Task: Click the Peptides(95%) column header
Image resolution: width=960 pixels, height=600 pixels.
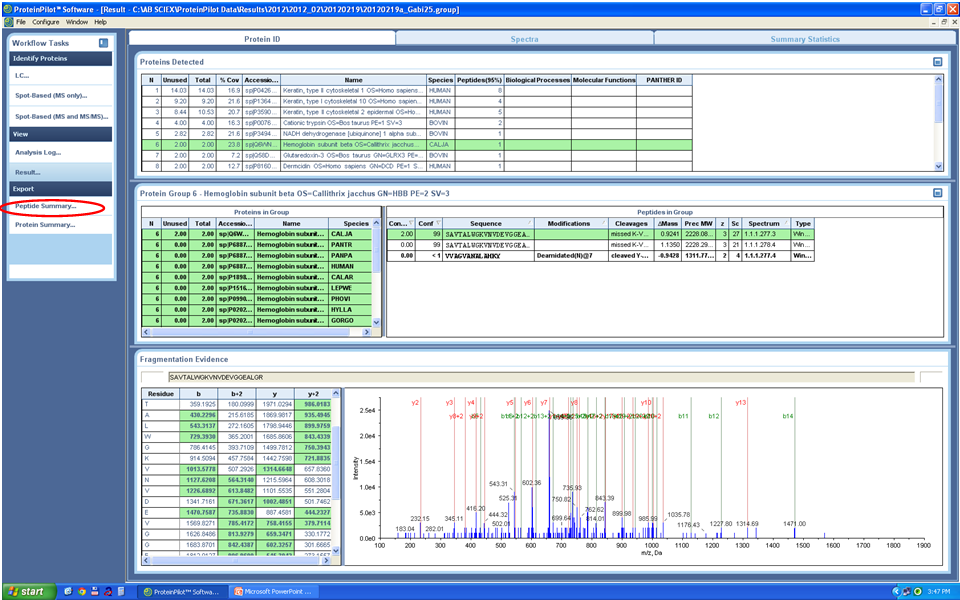Action: [479, 80]
